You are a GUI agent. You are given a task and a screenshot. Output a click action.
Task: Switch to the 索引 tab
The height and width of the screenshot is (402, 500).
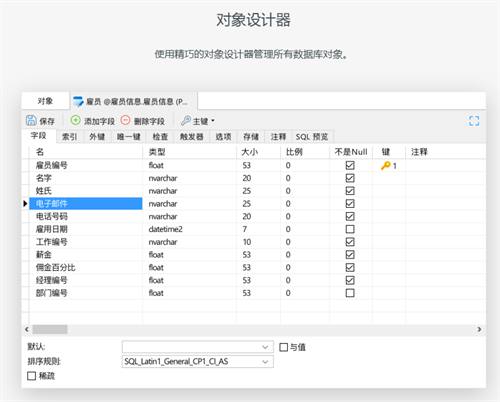[x=69, y=137]
